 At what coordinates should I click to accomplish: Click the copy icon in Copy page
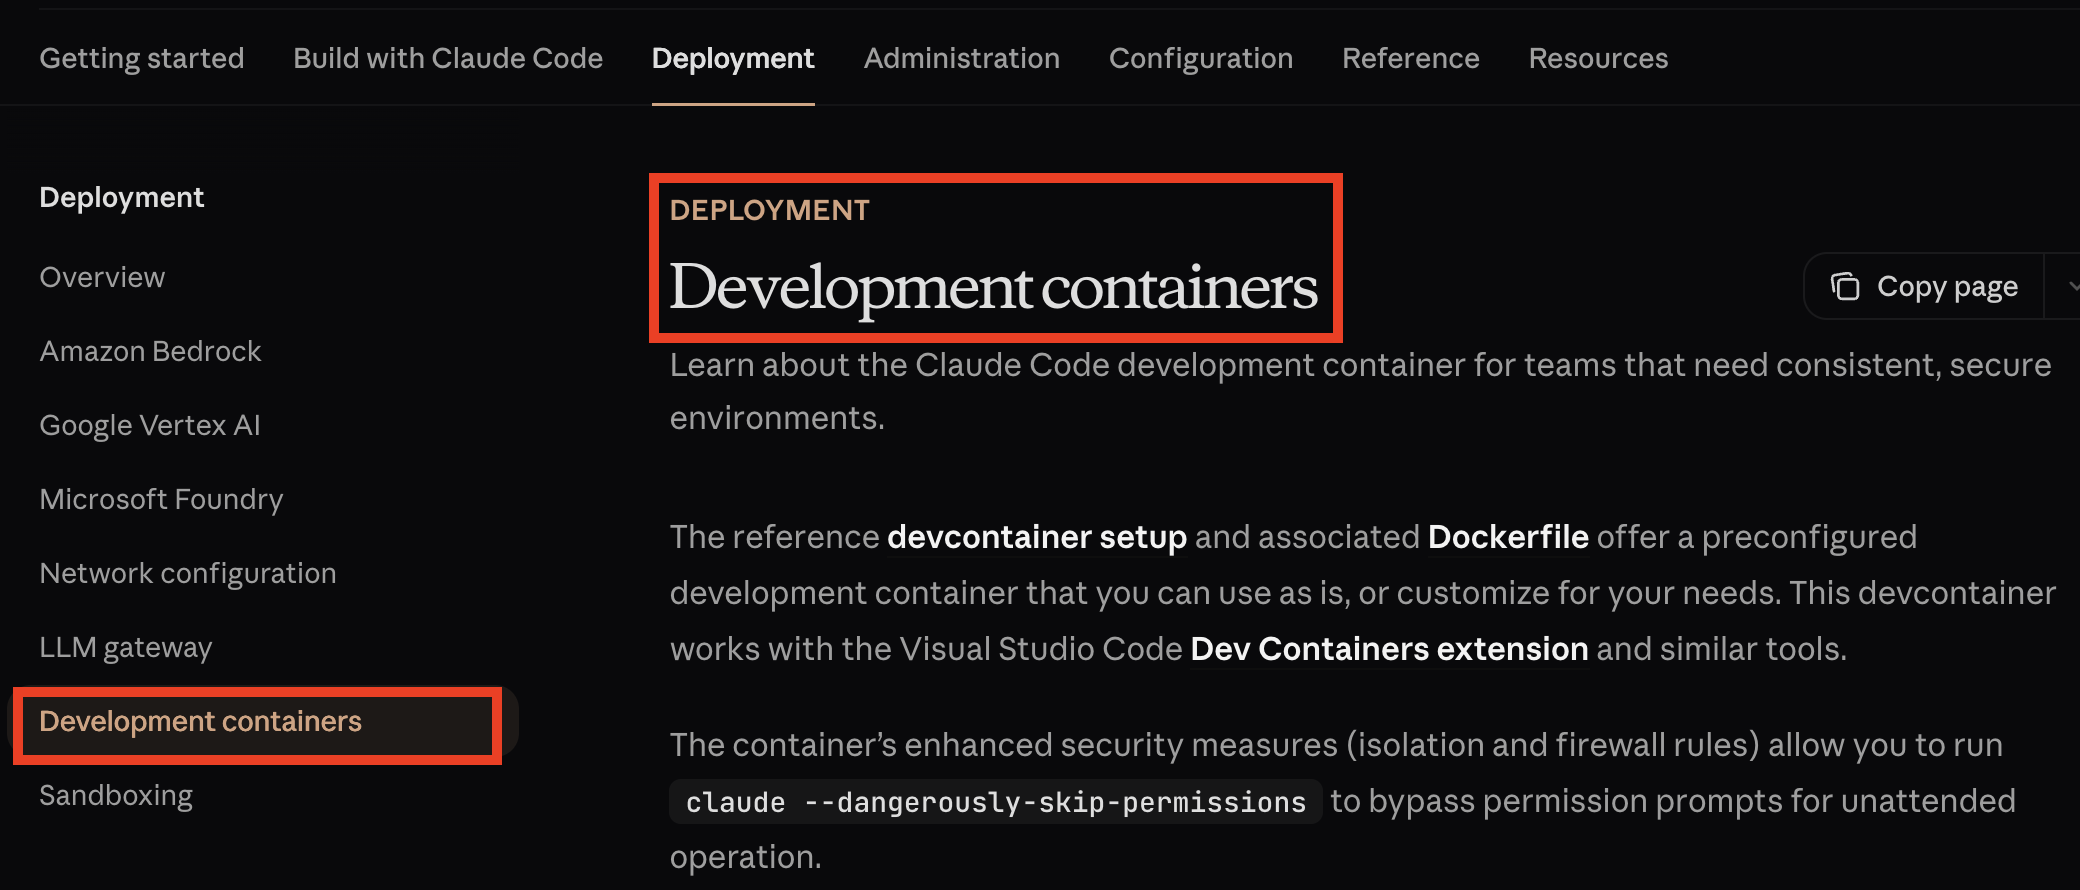(x=1845, y=287)
